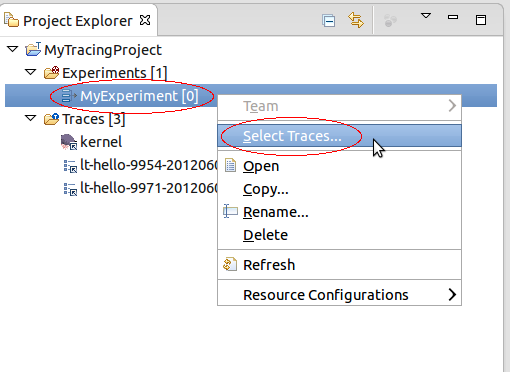The width and height of the screenshot is (510, 372).
Task: Collapse the Traces [3] folder
Action: point(31,118)
